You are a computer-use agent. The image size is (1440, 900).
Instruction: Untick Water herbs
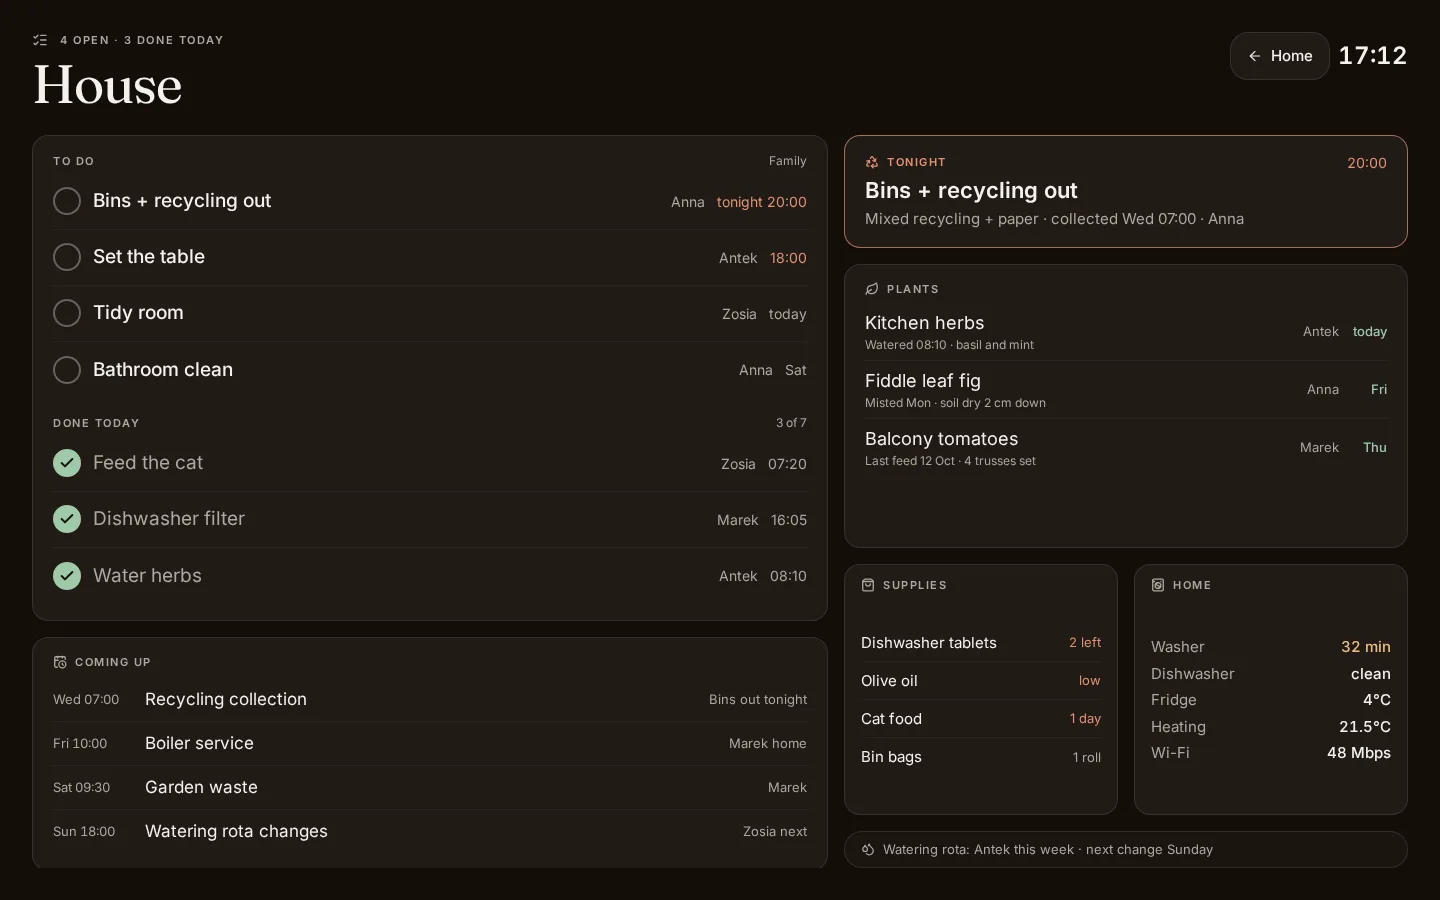point(67,576)
